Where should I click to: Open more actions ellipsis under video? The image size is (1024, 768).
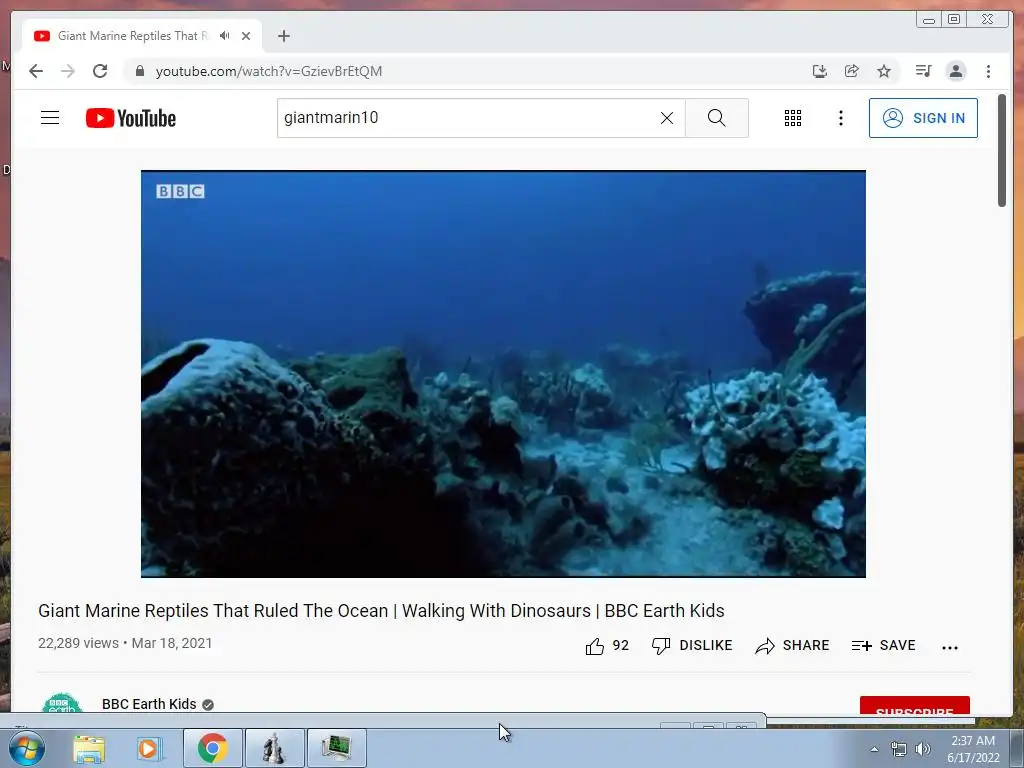click(x=950, y=647)
